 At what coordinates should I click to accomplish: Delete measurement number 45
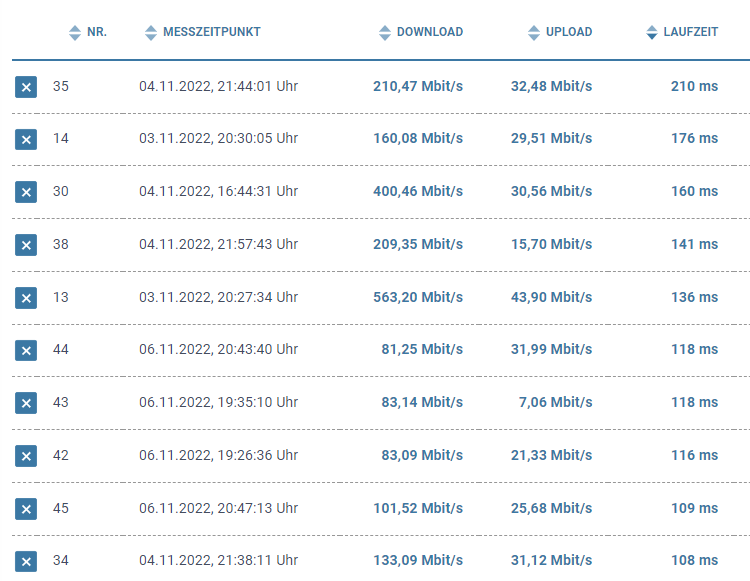point(26,509)
